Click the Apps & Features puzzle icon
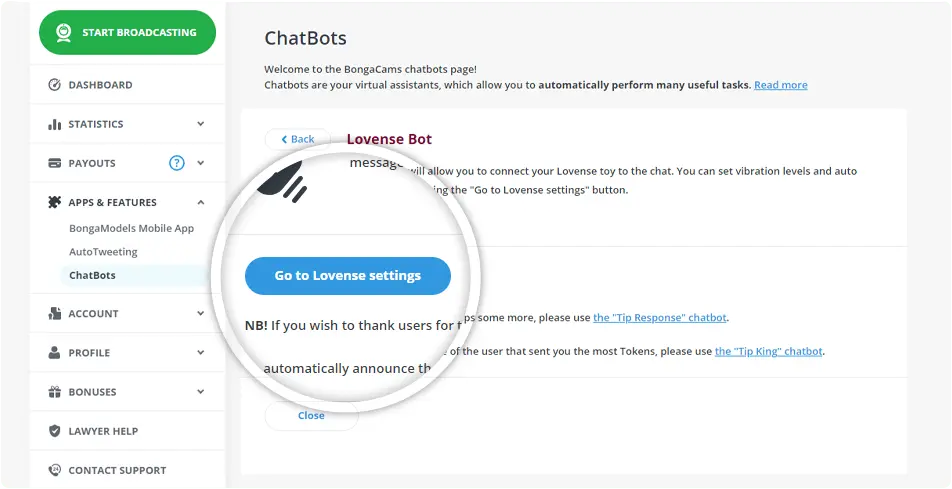This screenshot has width=952, height=489. pyautogui.click(x=54, y=202)
